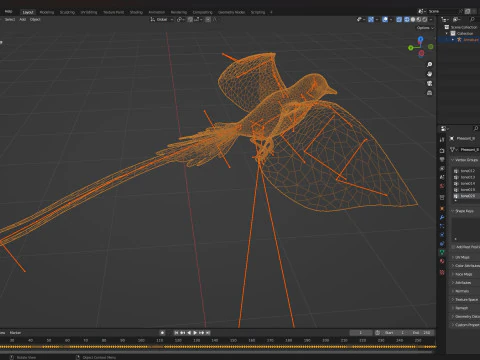This screenshot has height=360, width=480.
Task: Select the highlighted last bone vertex group row
Action: pyautogui.click(x=466, y=196)
